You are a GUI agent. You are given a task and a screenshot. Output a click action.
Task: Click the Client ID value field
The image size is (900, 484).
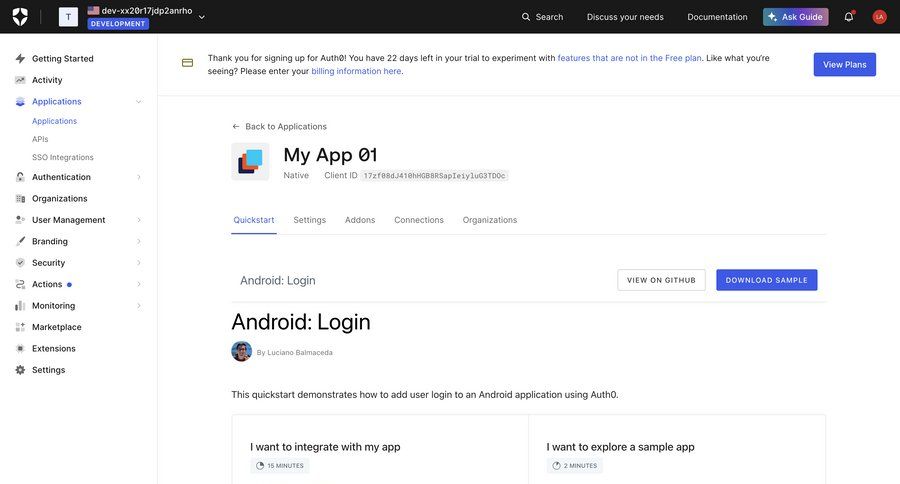point(434,176)
